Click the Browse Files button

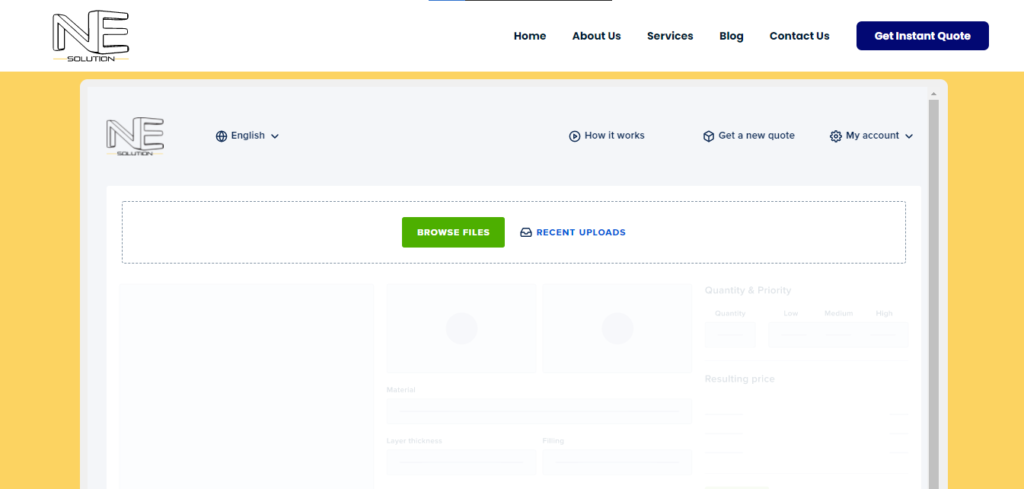453,232
